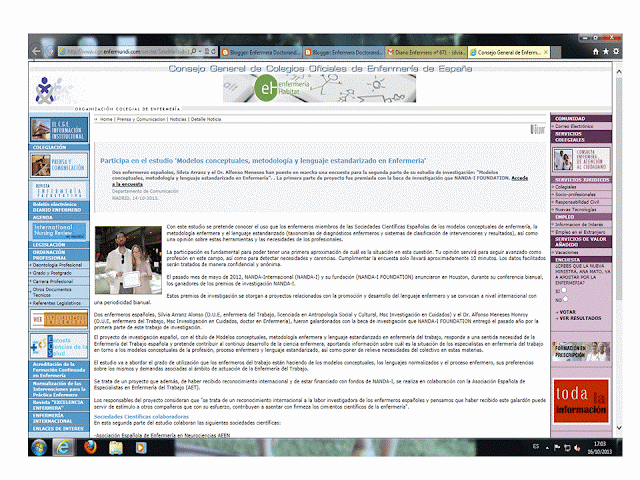The height and width of the screenshot is (480, 640).
Task: Open Deontología Profesional link
Action: click(58, 265)
